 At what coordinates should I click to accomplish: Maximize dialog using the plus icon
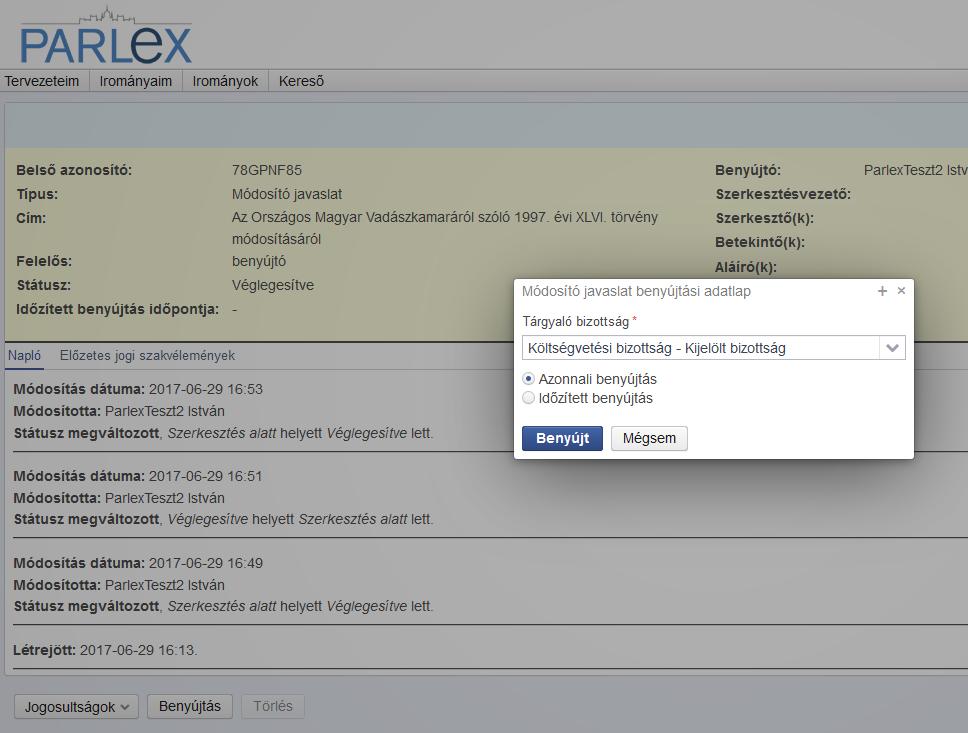882,291
